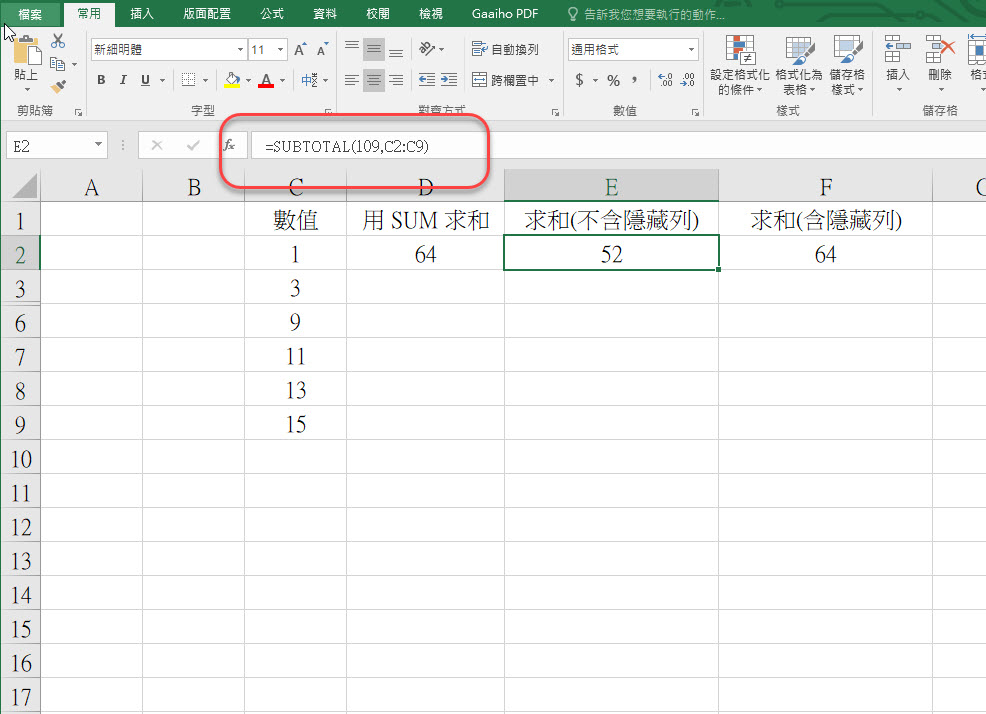
Task: Select cell F2 showing 64
Action: 825,254
